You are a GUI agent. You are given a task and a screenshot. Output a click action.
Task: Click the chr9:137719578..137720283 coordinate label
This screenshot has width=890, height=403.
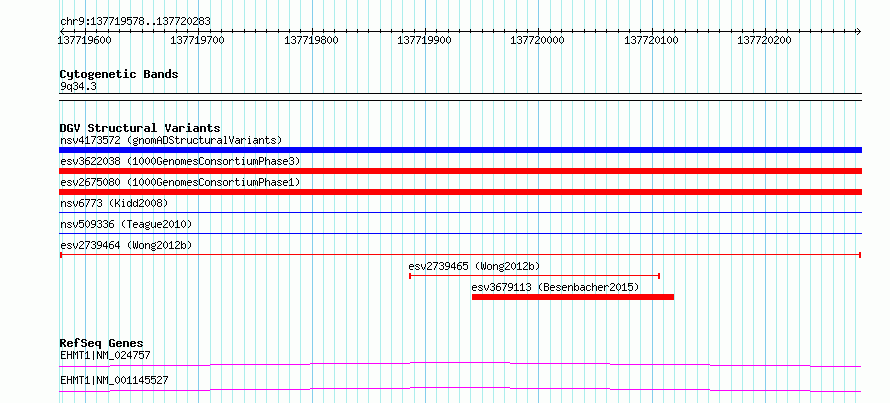135,21
